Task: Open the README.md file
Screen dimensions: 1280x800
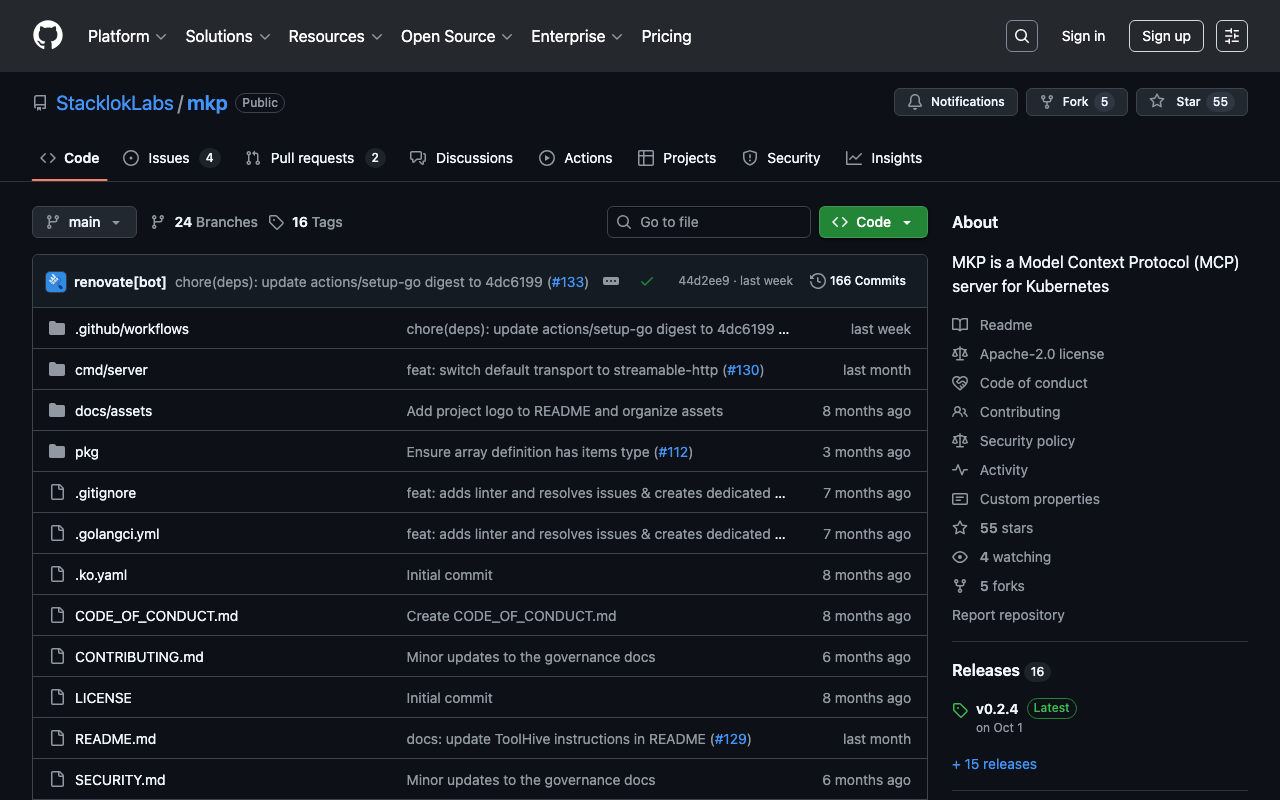Action: point(115,739)
